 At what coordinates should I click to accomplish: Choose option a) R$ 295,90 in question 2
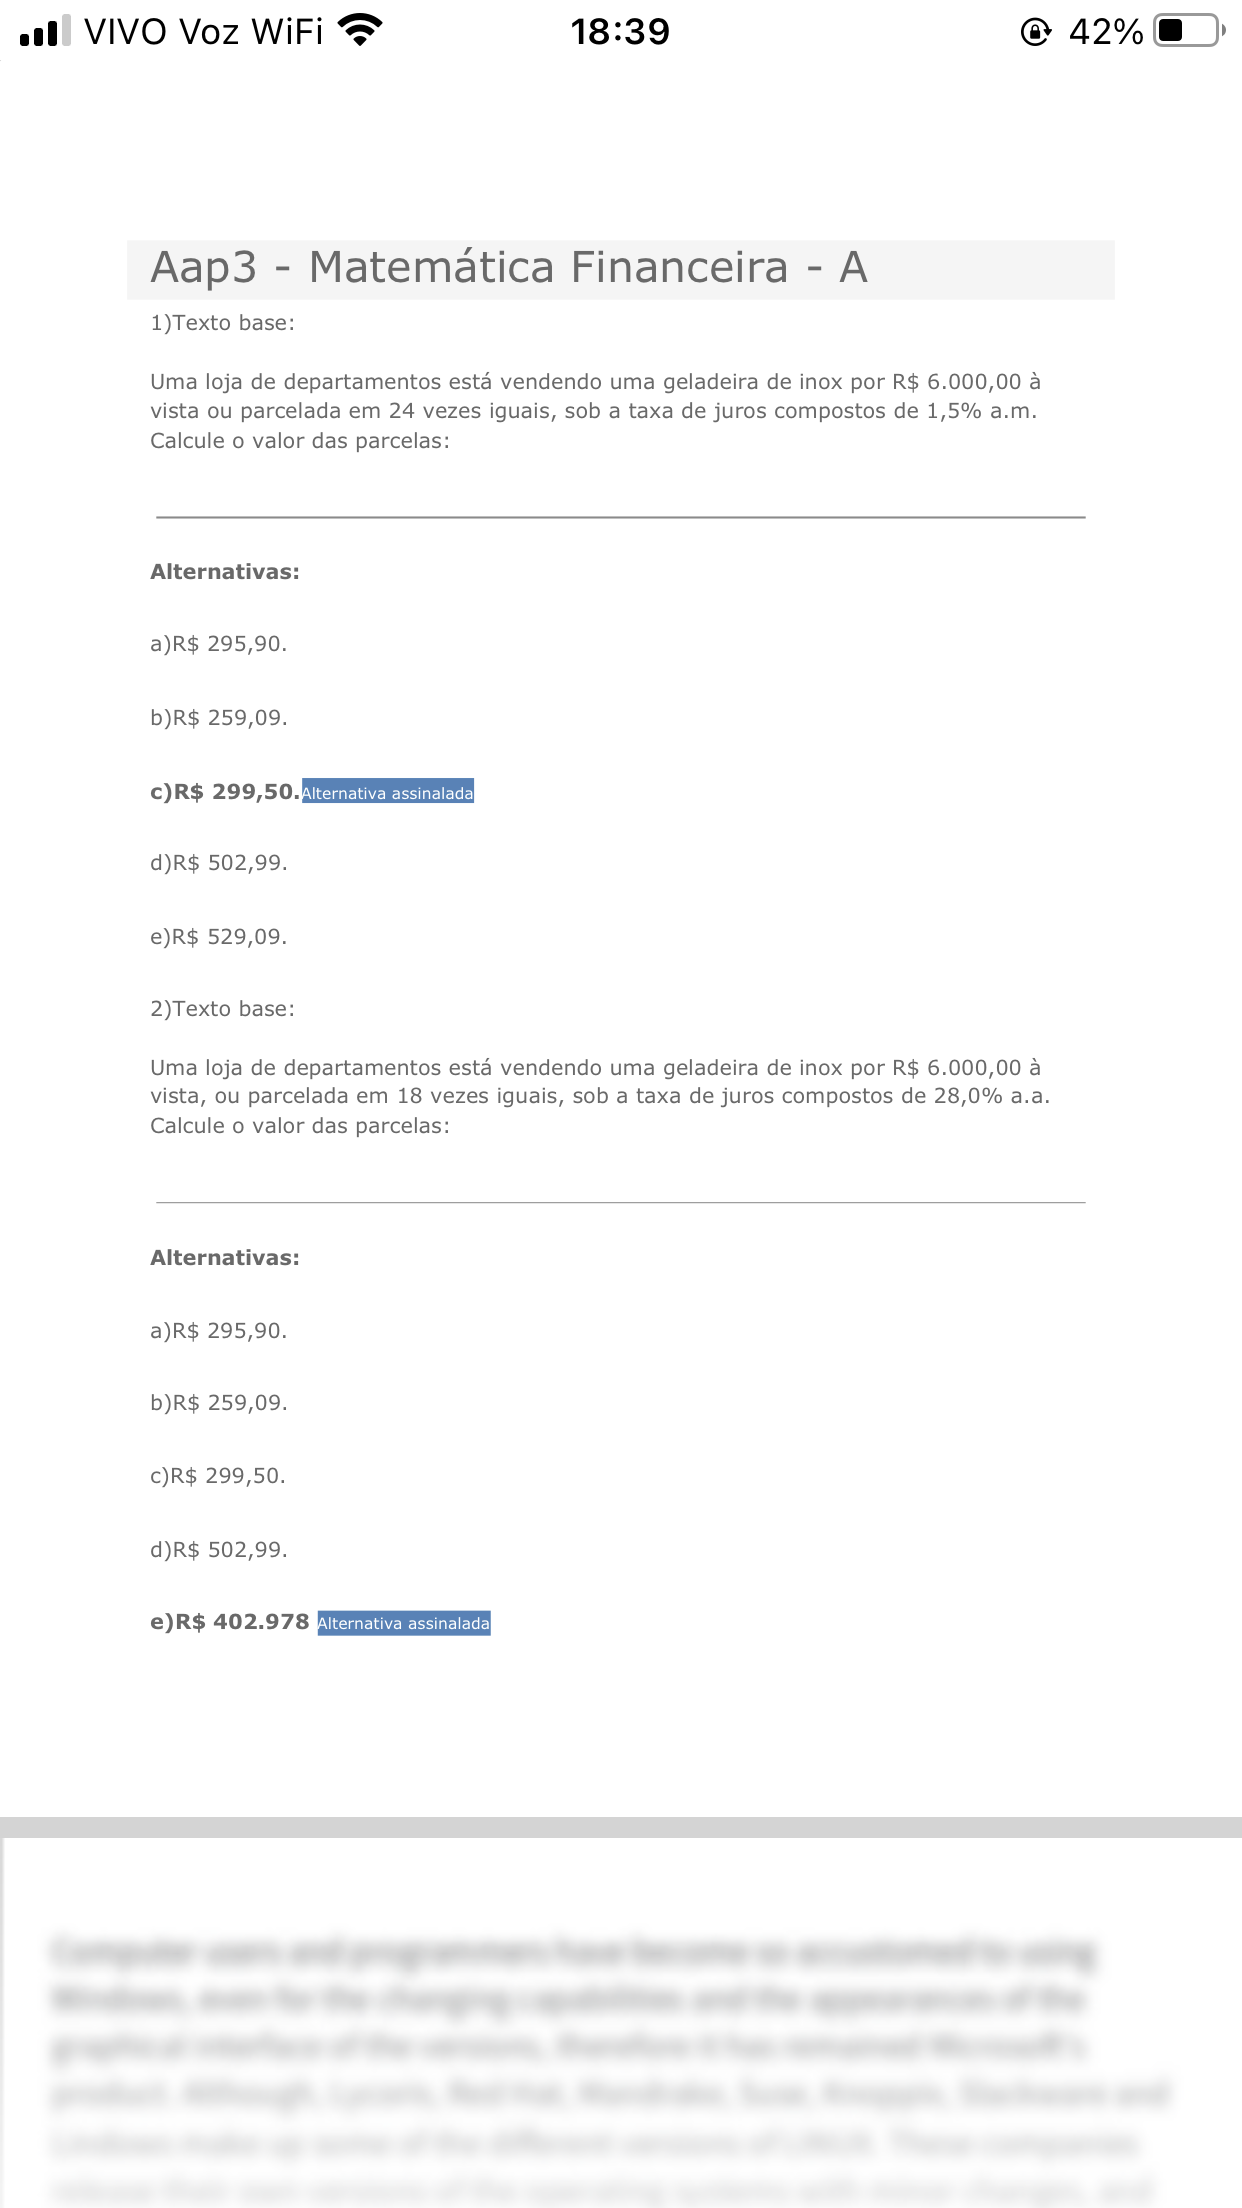point(218,1331)
